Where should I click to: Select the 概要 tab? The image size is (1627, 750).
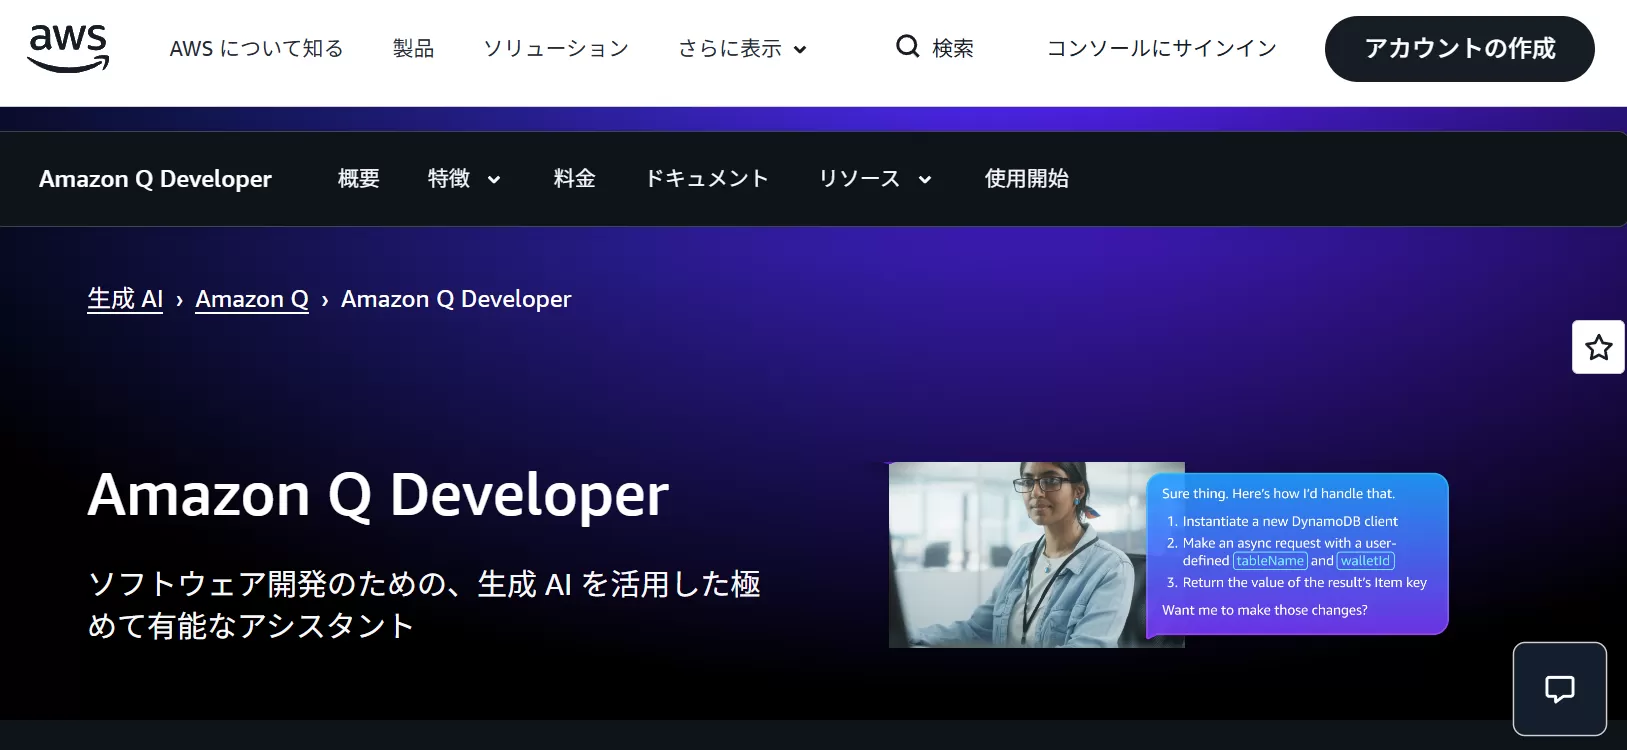(x=358, y=179)
